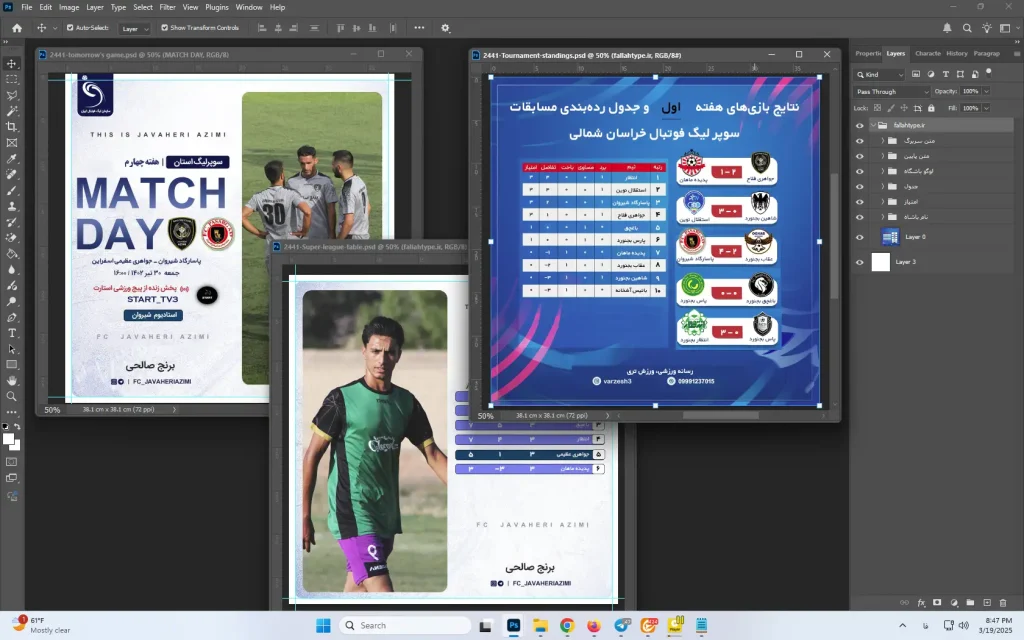
Task: Toggle visibility of امتیاز group
Action: click(859, 202)
